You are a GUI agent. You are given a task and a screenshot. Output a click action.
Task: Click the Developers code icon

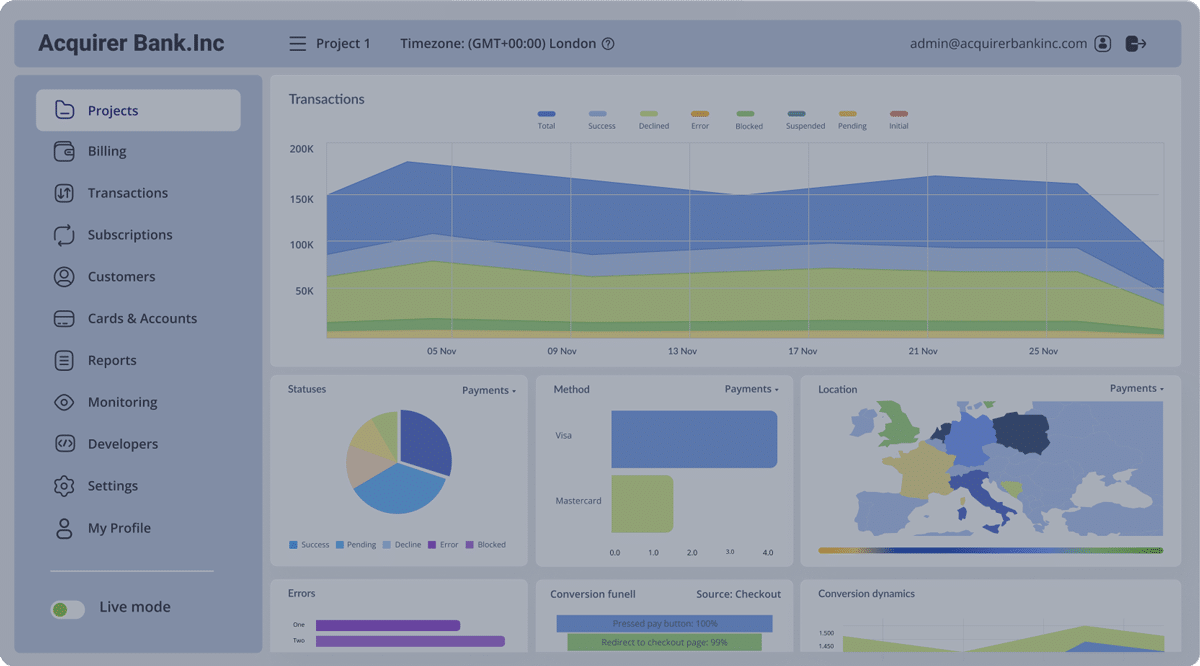click(x=64, y=444)
